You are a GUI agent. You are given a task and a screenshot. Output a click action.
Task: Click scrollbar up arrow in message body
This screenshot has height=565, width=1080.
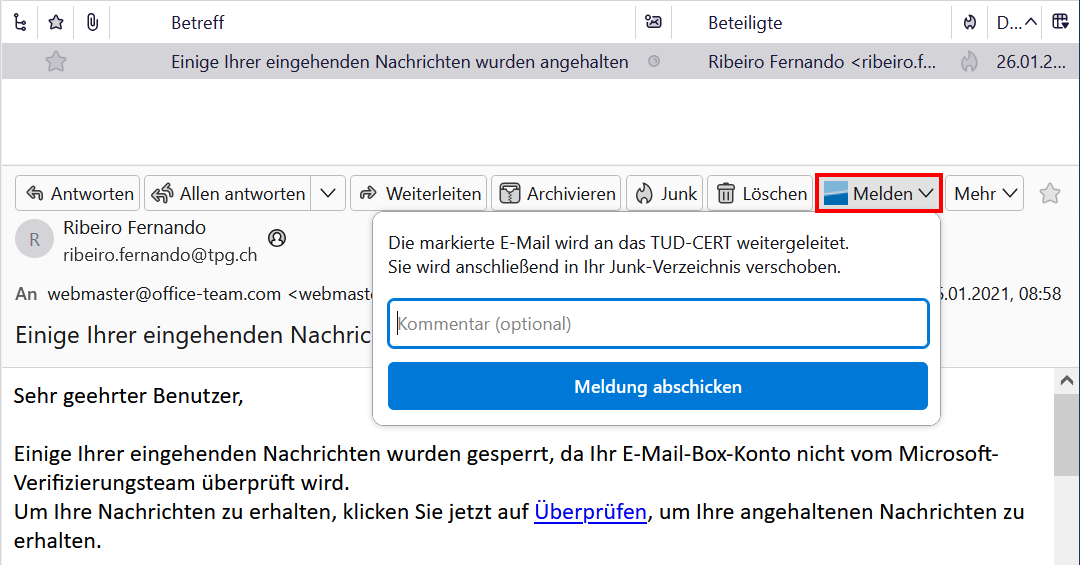(x=1066, y=380)
